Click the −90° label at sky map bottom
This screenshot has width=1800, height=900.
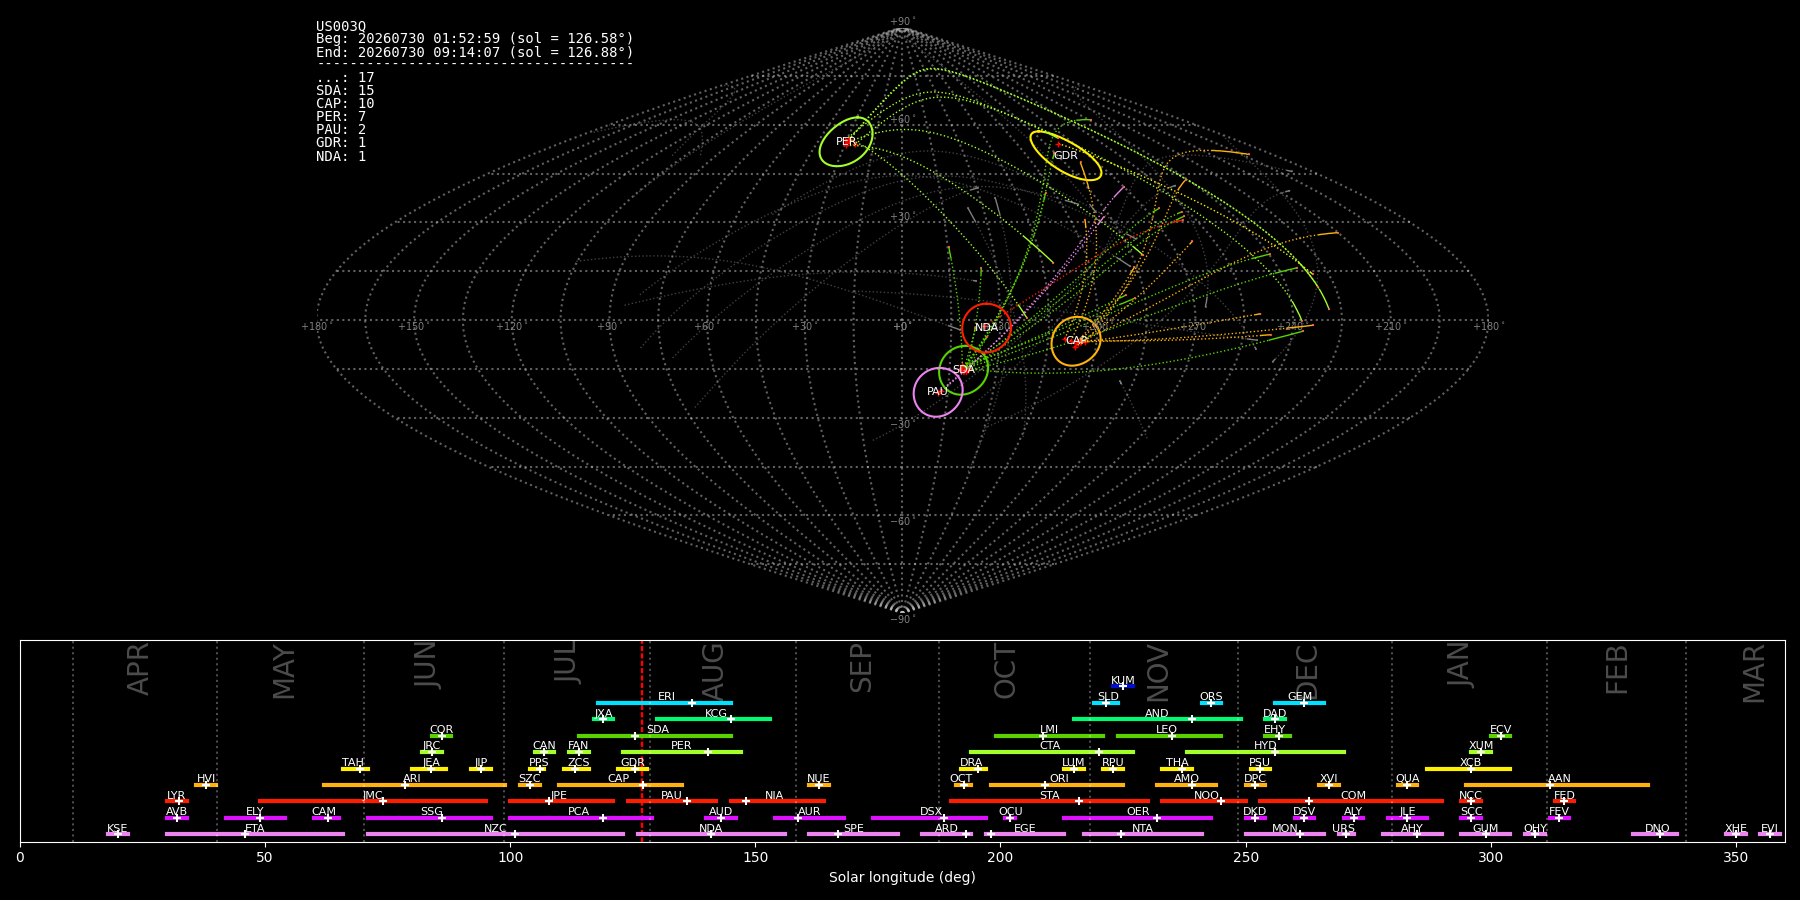click(x=902, y=620)
